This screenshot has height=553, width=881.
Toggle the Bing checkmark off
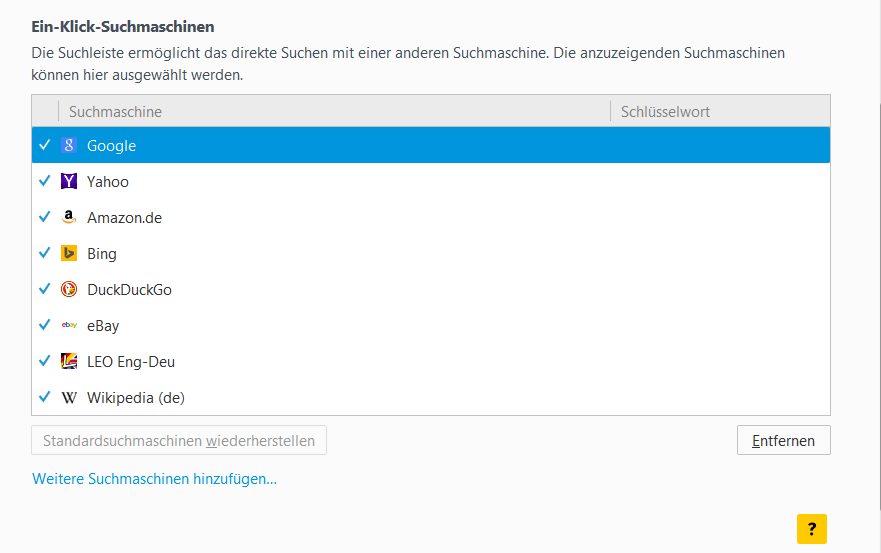(x=44, y=254)
